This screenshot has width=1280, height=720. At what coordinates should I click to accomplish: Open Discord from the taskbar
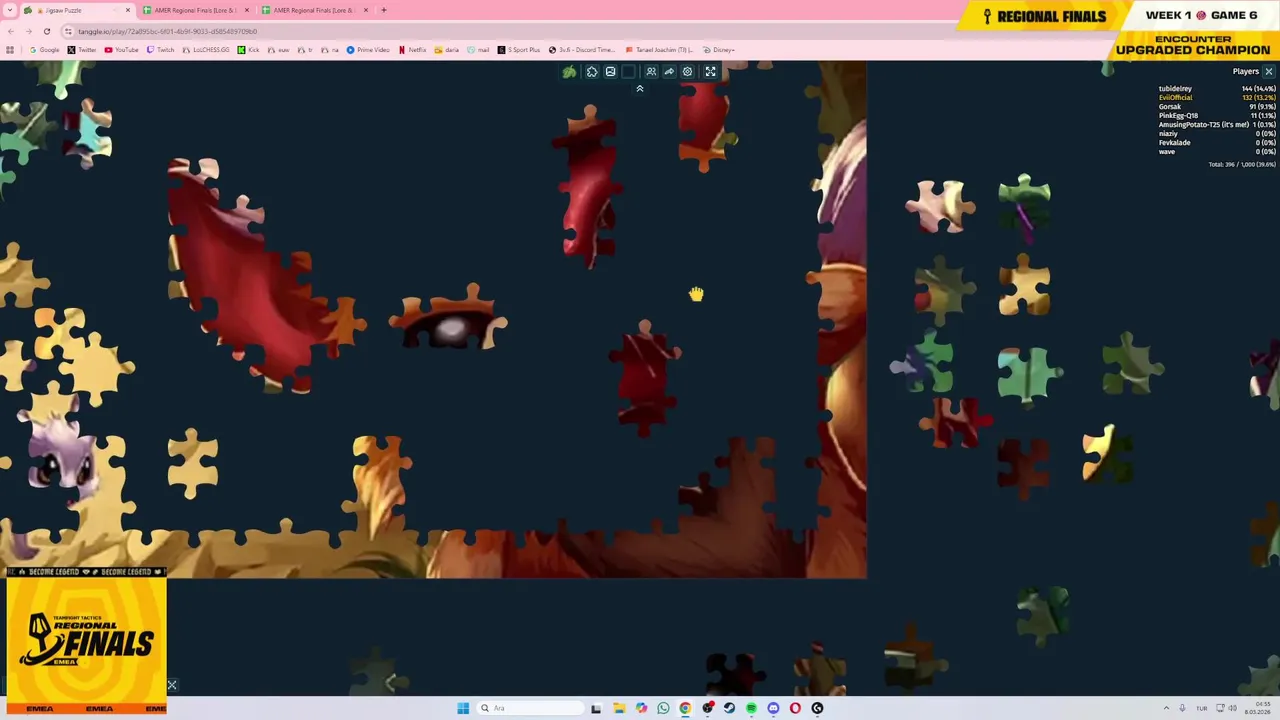click(x=773, y=708)
